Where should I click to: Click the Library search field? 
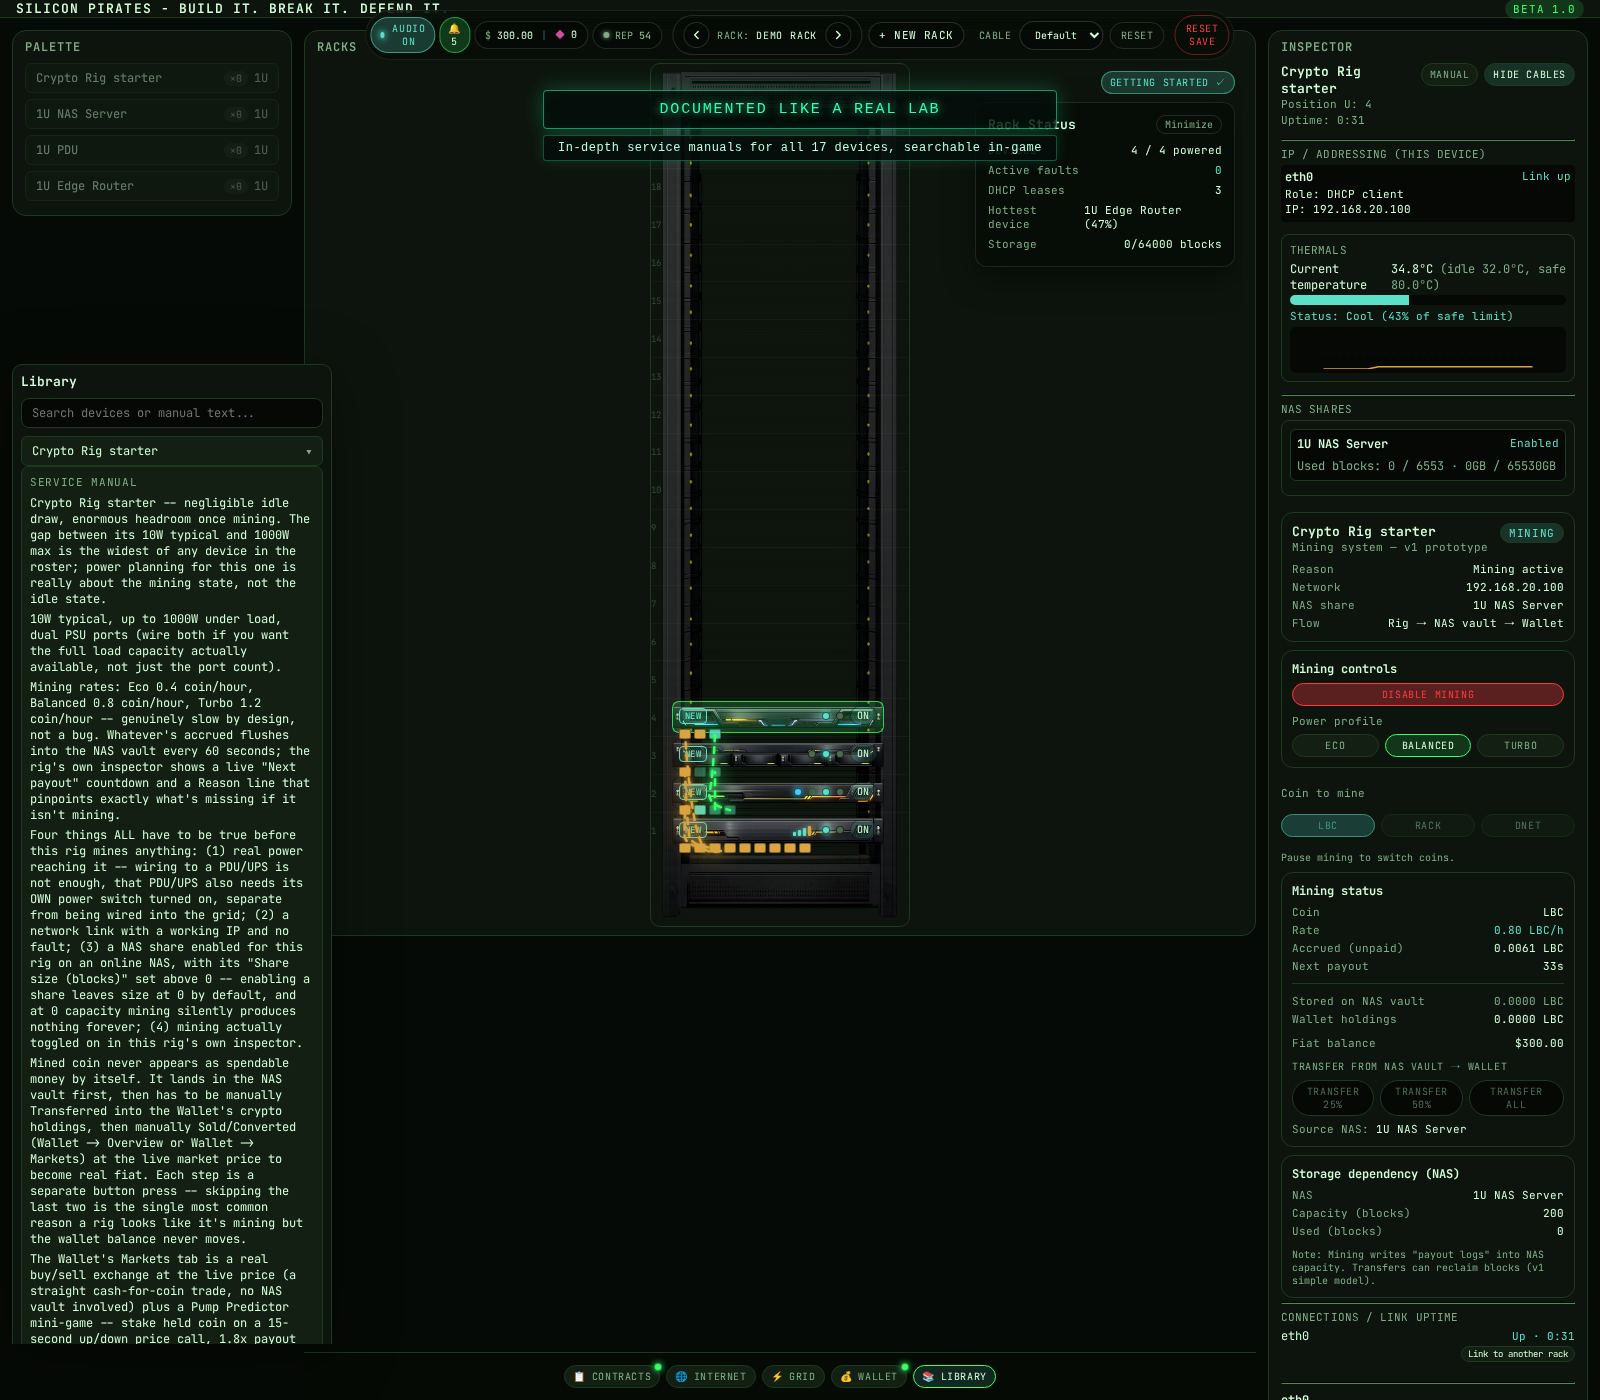(172, 413)
